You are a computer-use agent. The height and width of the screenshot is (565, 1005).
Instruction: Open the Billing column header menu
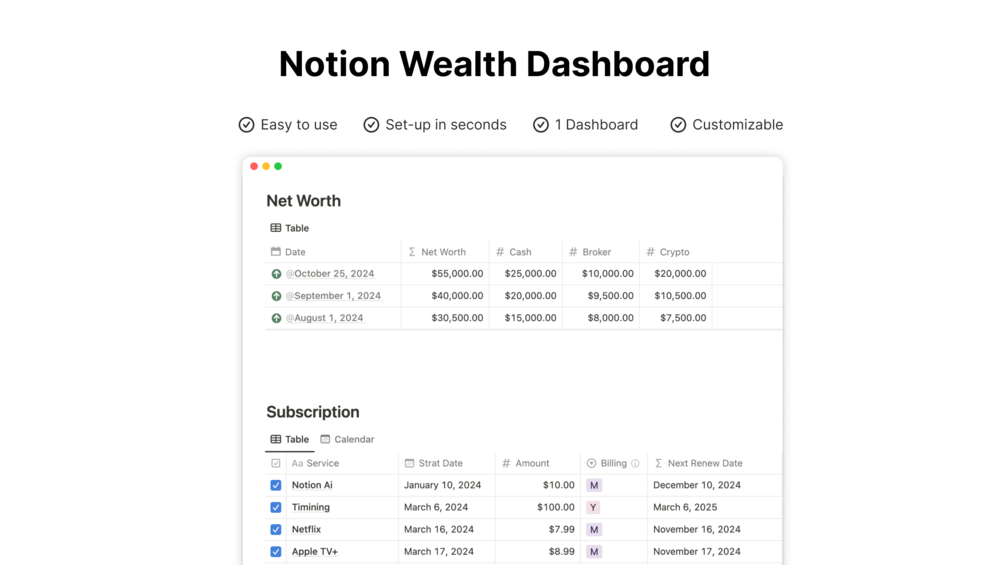(613, 464)
